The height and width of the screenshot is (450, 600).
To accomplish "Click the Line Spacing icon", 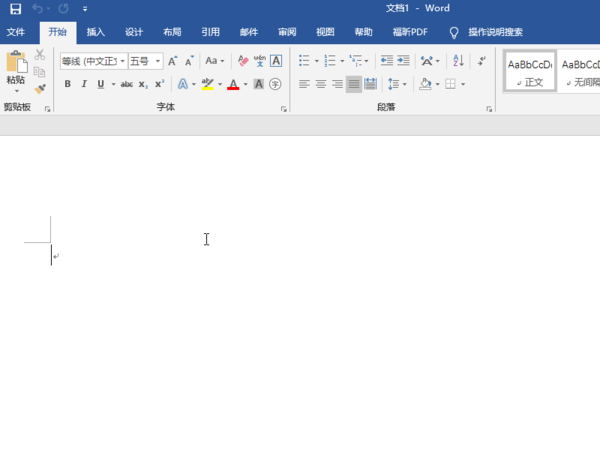I will (x=394, y=84).
